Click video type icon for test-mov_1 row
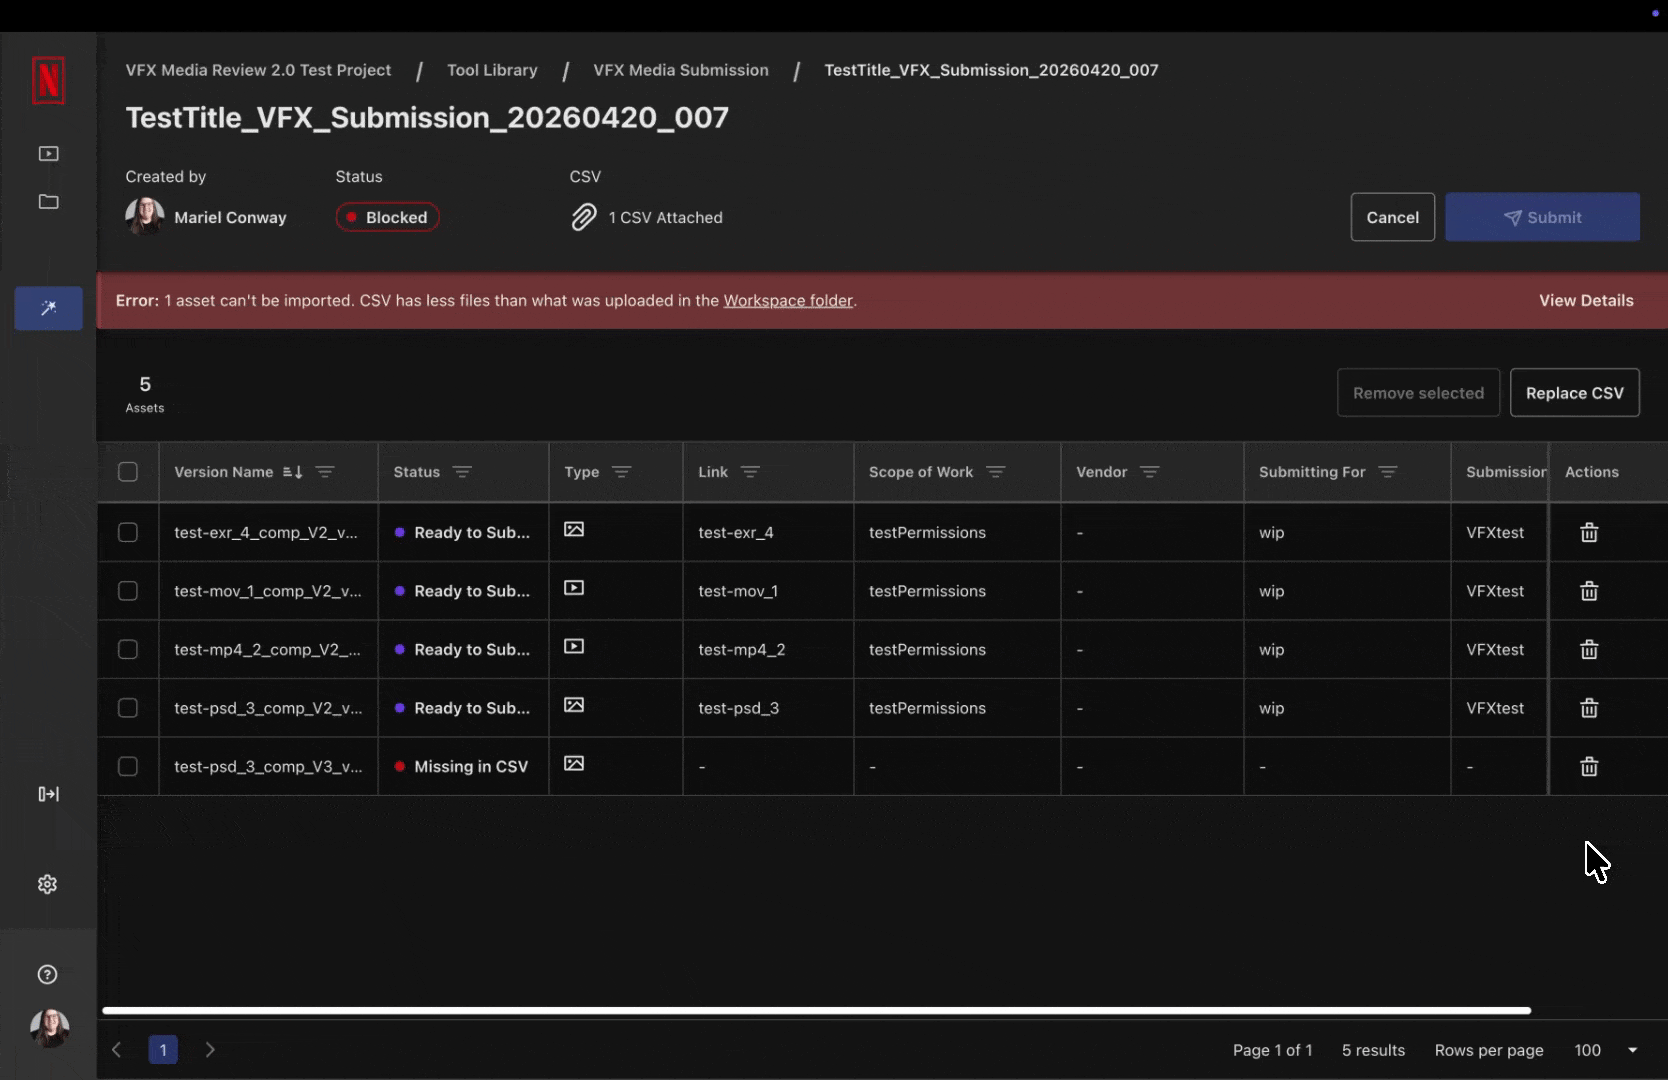Viewport: 1668px width, 1080px height. pyautogui.click(x=574, y=588)
